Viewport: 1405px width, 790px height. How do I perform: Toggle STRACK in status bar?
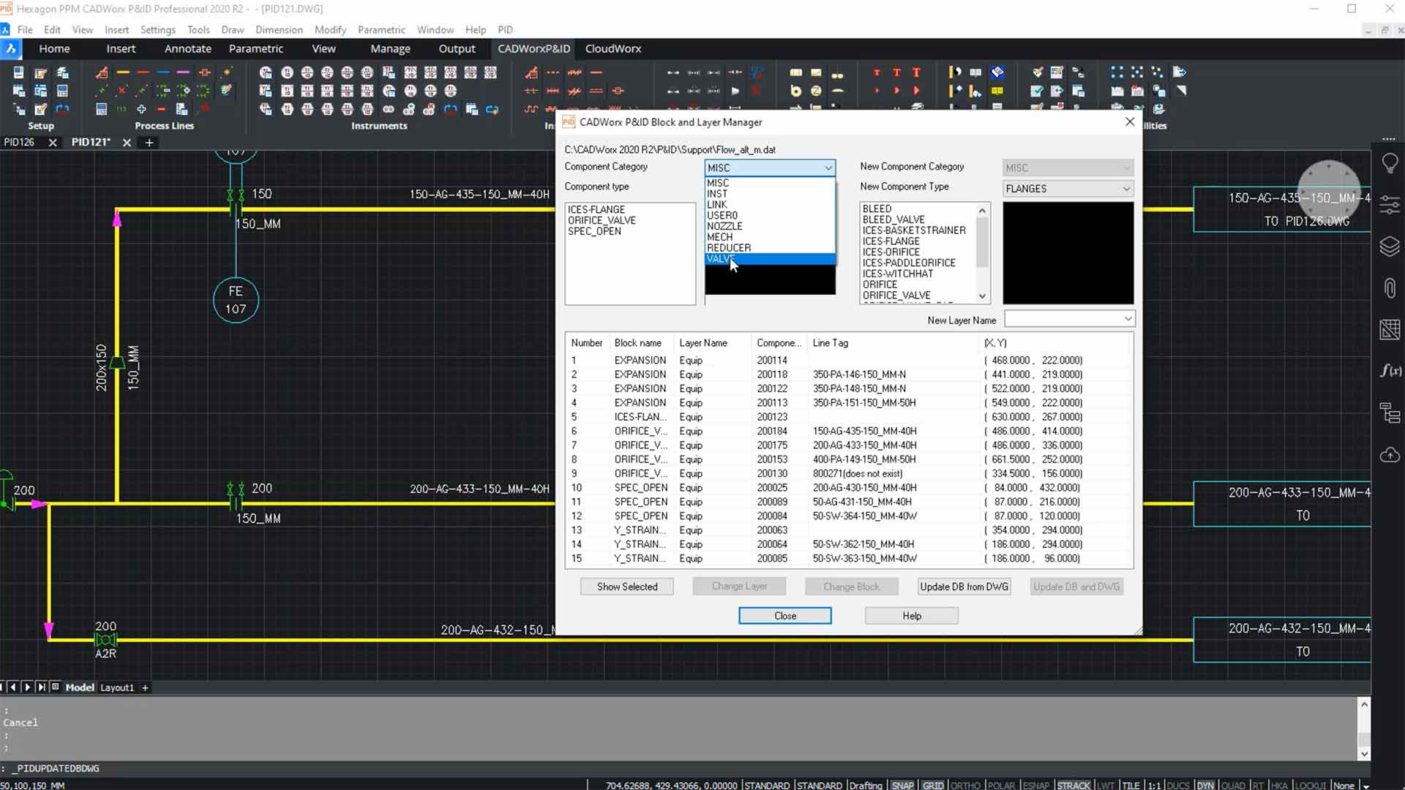point(1074,785)
